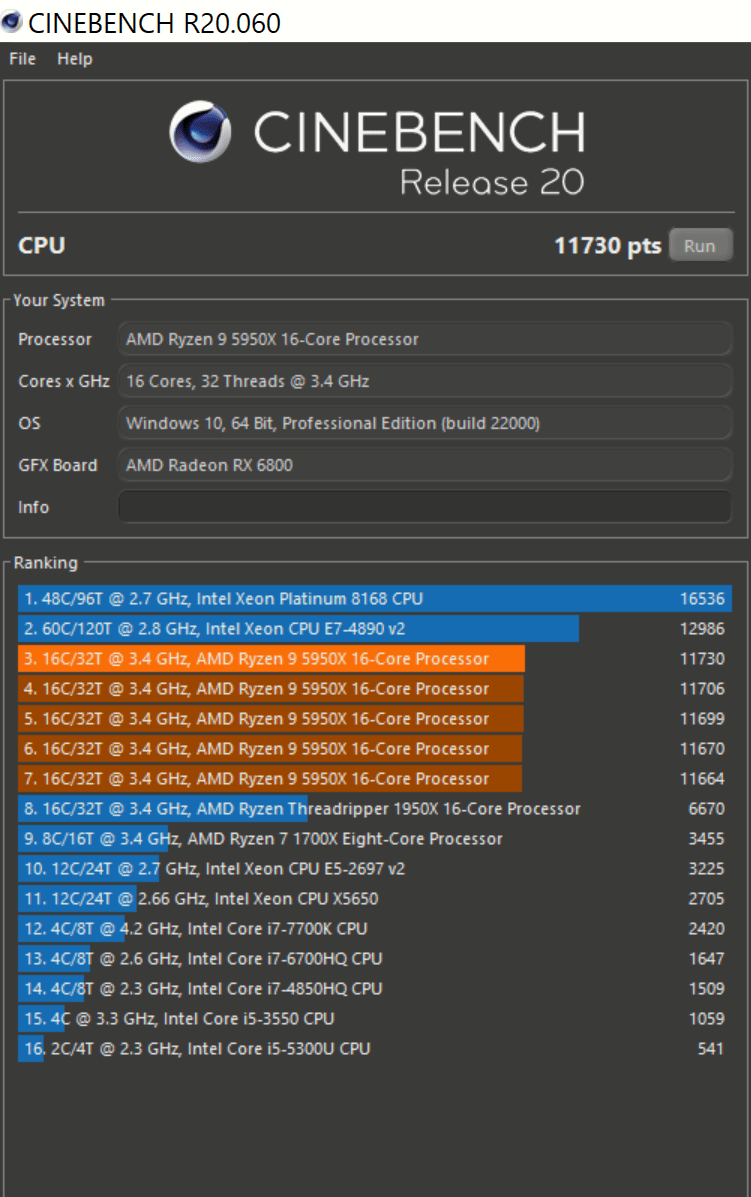Viewport: 751px width, 1197px height.
Task: Select the Xeon Platinum 8168 ranking entry
Action: 375,599
